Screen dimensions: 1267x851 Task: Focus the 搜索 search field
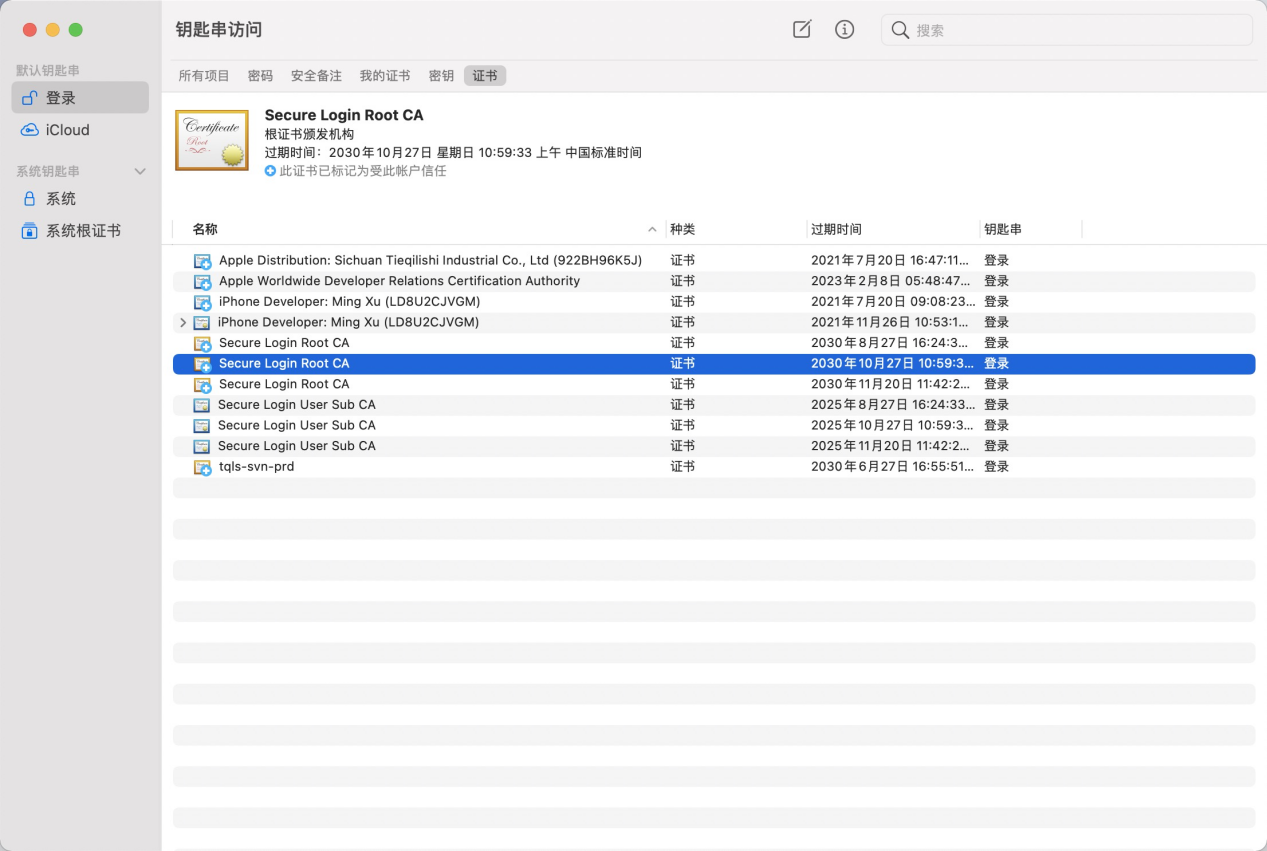(1066, 30)
